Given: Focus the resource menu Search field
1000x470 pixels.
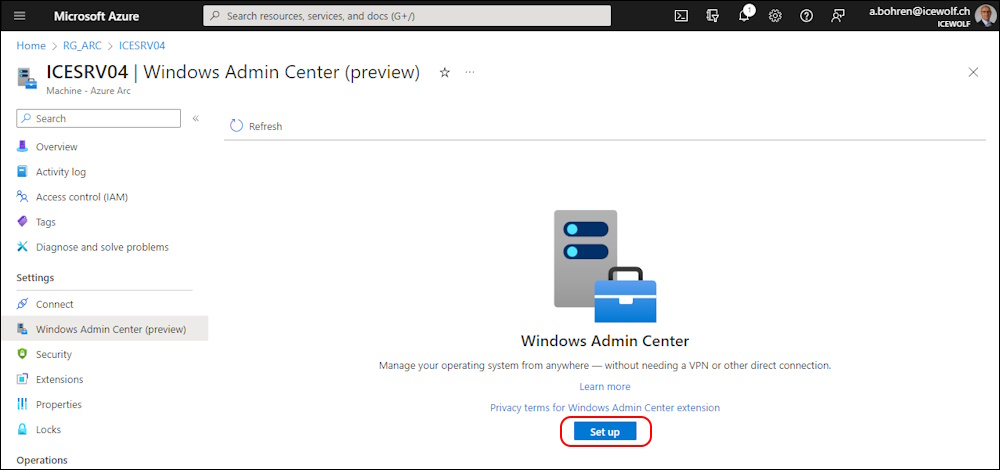Looking at the screenshot, I should (x=98, y=118).
